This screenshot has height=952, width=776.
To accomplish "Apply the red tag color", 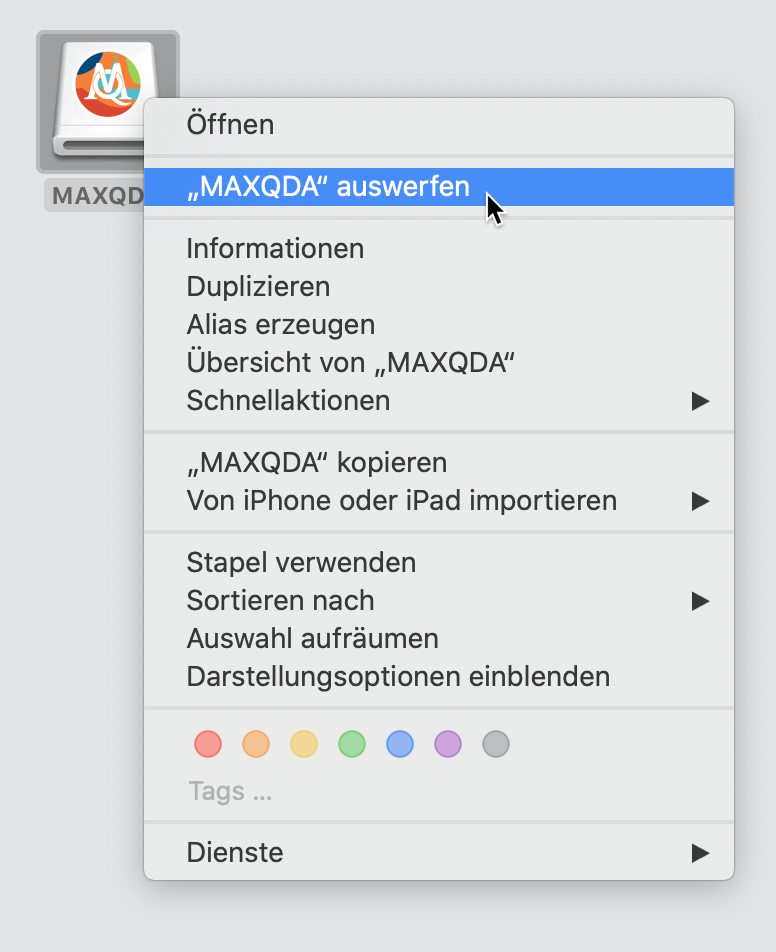I will coord(208,744).
